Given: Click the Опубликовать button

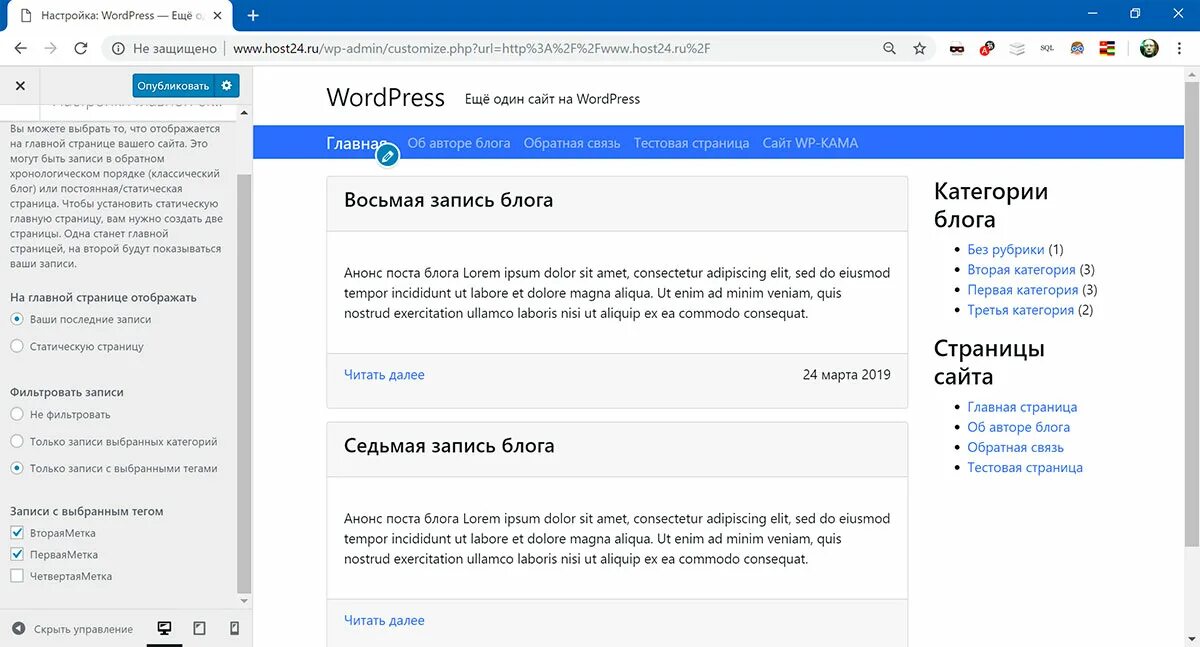Looking at the screenshot, I should coord(174,85).
